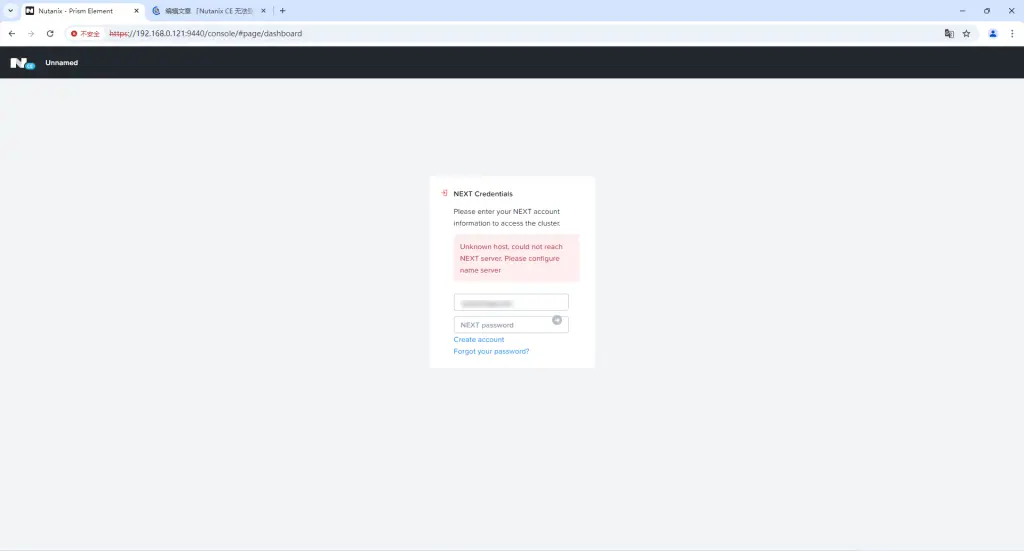
Task: Reload the page
Action: point(50,33)
